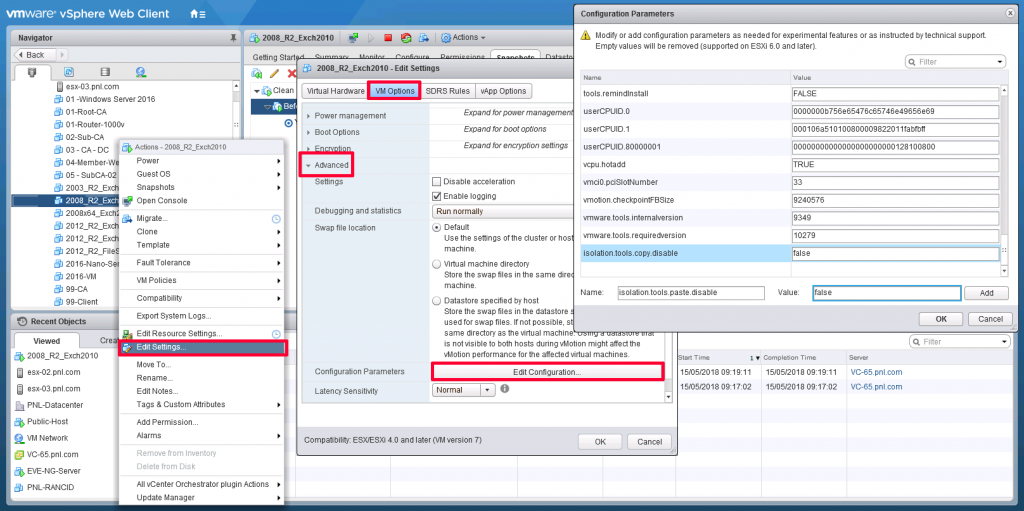
Task: Select VMs and Templates navigator tab icon
Action: (69, 72)
